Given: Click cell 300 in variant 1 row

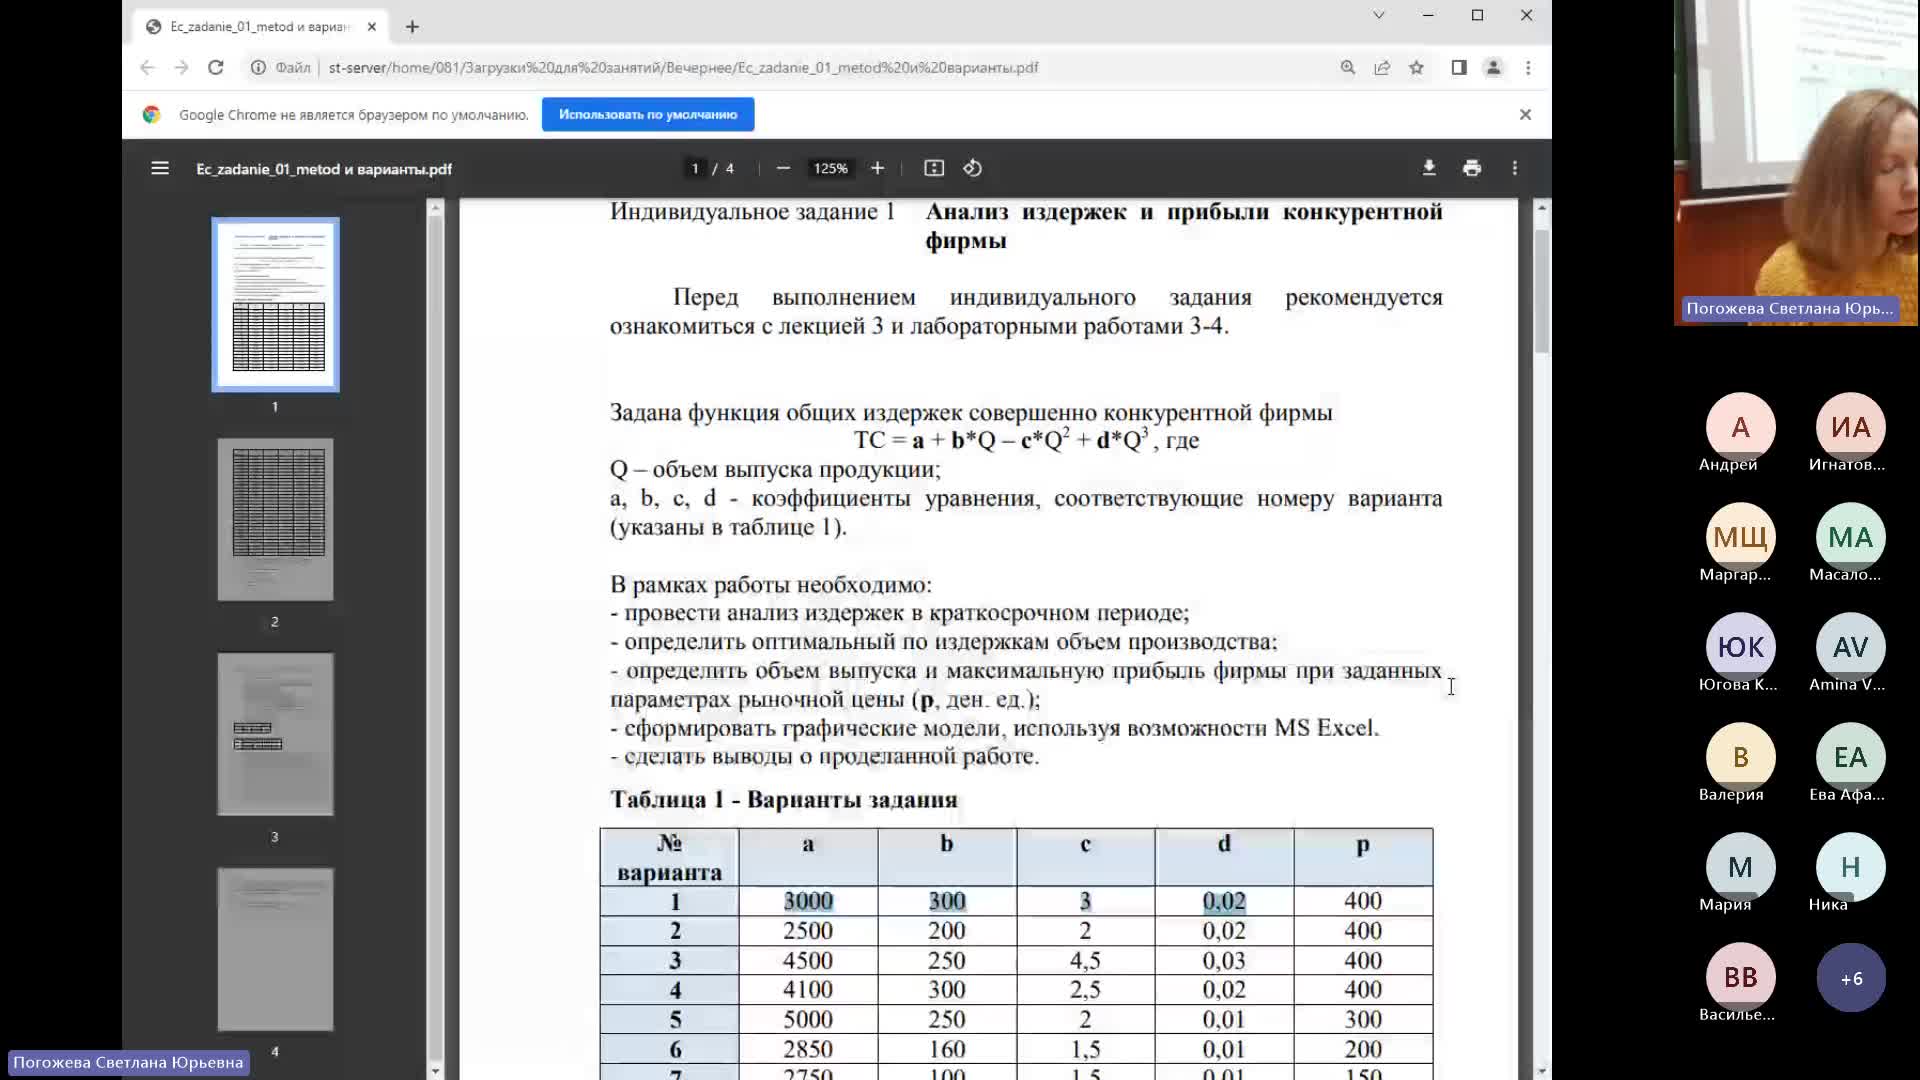Looking at the screenshot, I should click(x=947, y=901).
